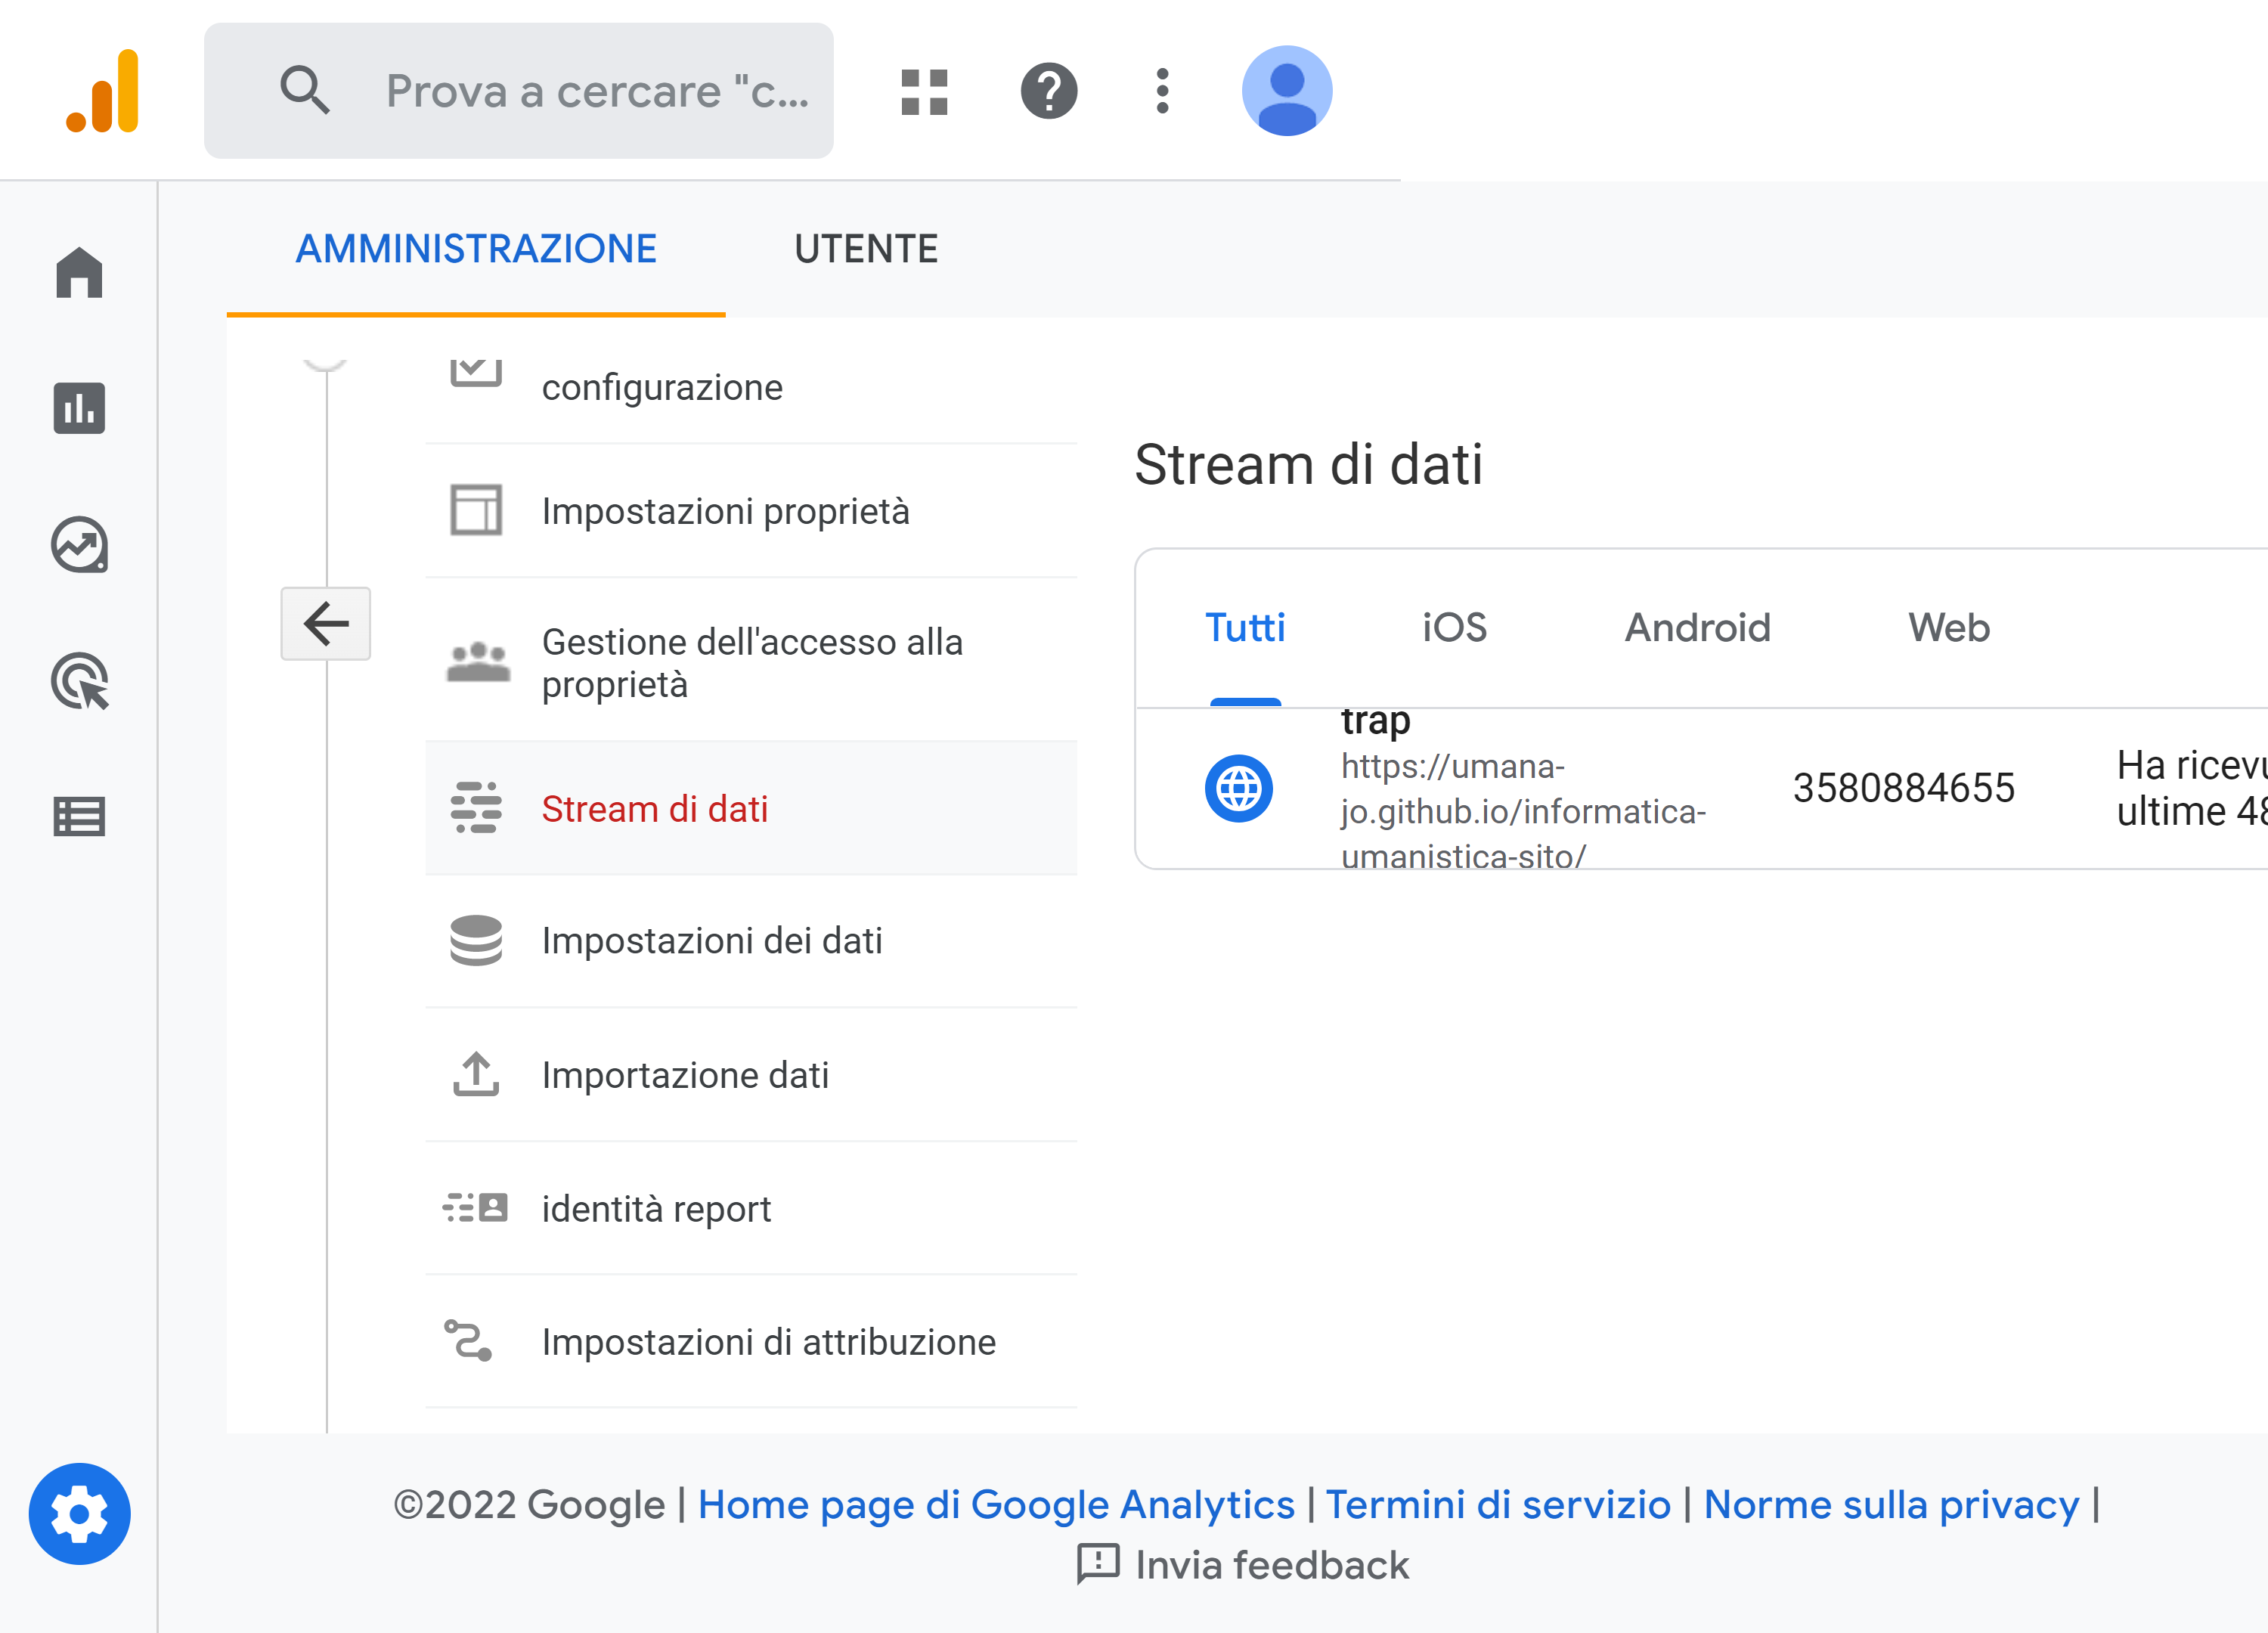Image resolution: width=2268 pixels, height=1633 pixels.
Task: Open the help question mark icon
Action: point(1048,91)
